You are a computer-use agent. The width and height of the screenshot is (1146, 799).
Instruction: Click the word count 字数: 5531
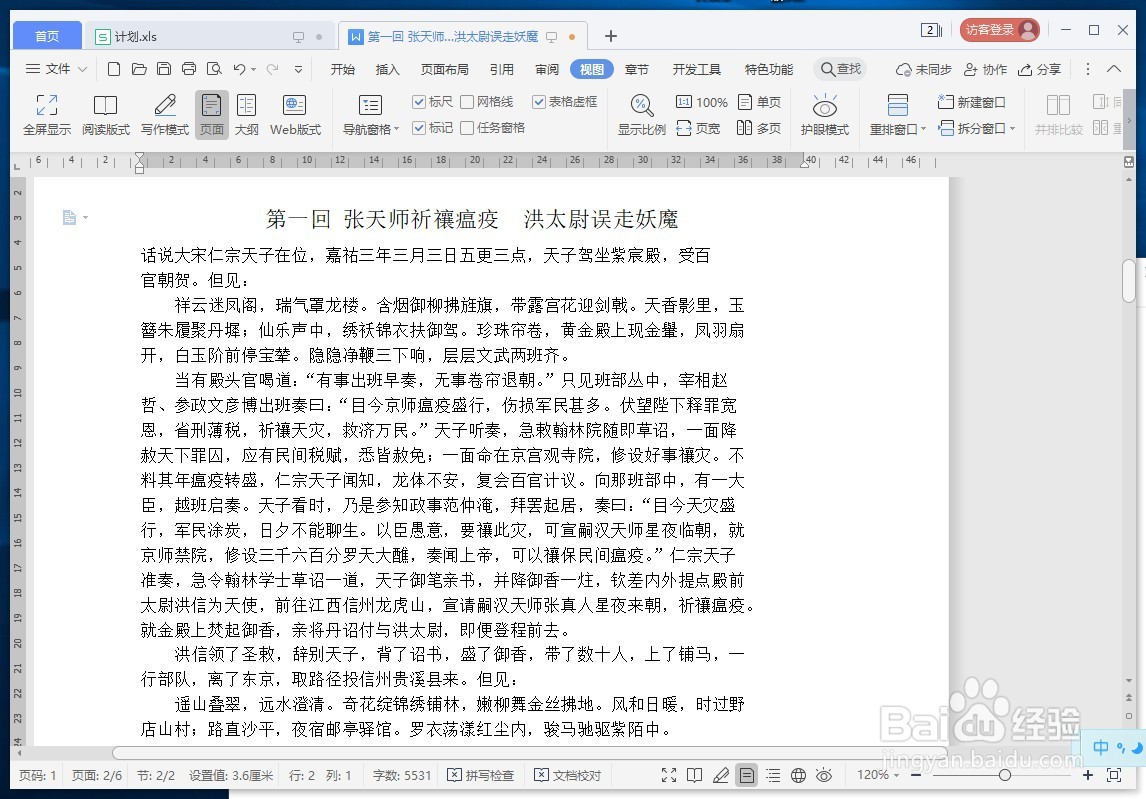402,775
